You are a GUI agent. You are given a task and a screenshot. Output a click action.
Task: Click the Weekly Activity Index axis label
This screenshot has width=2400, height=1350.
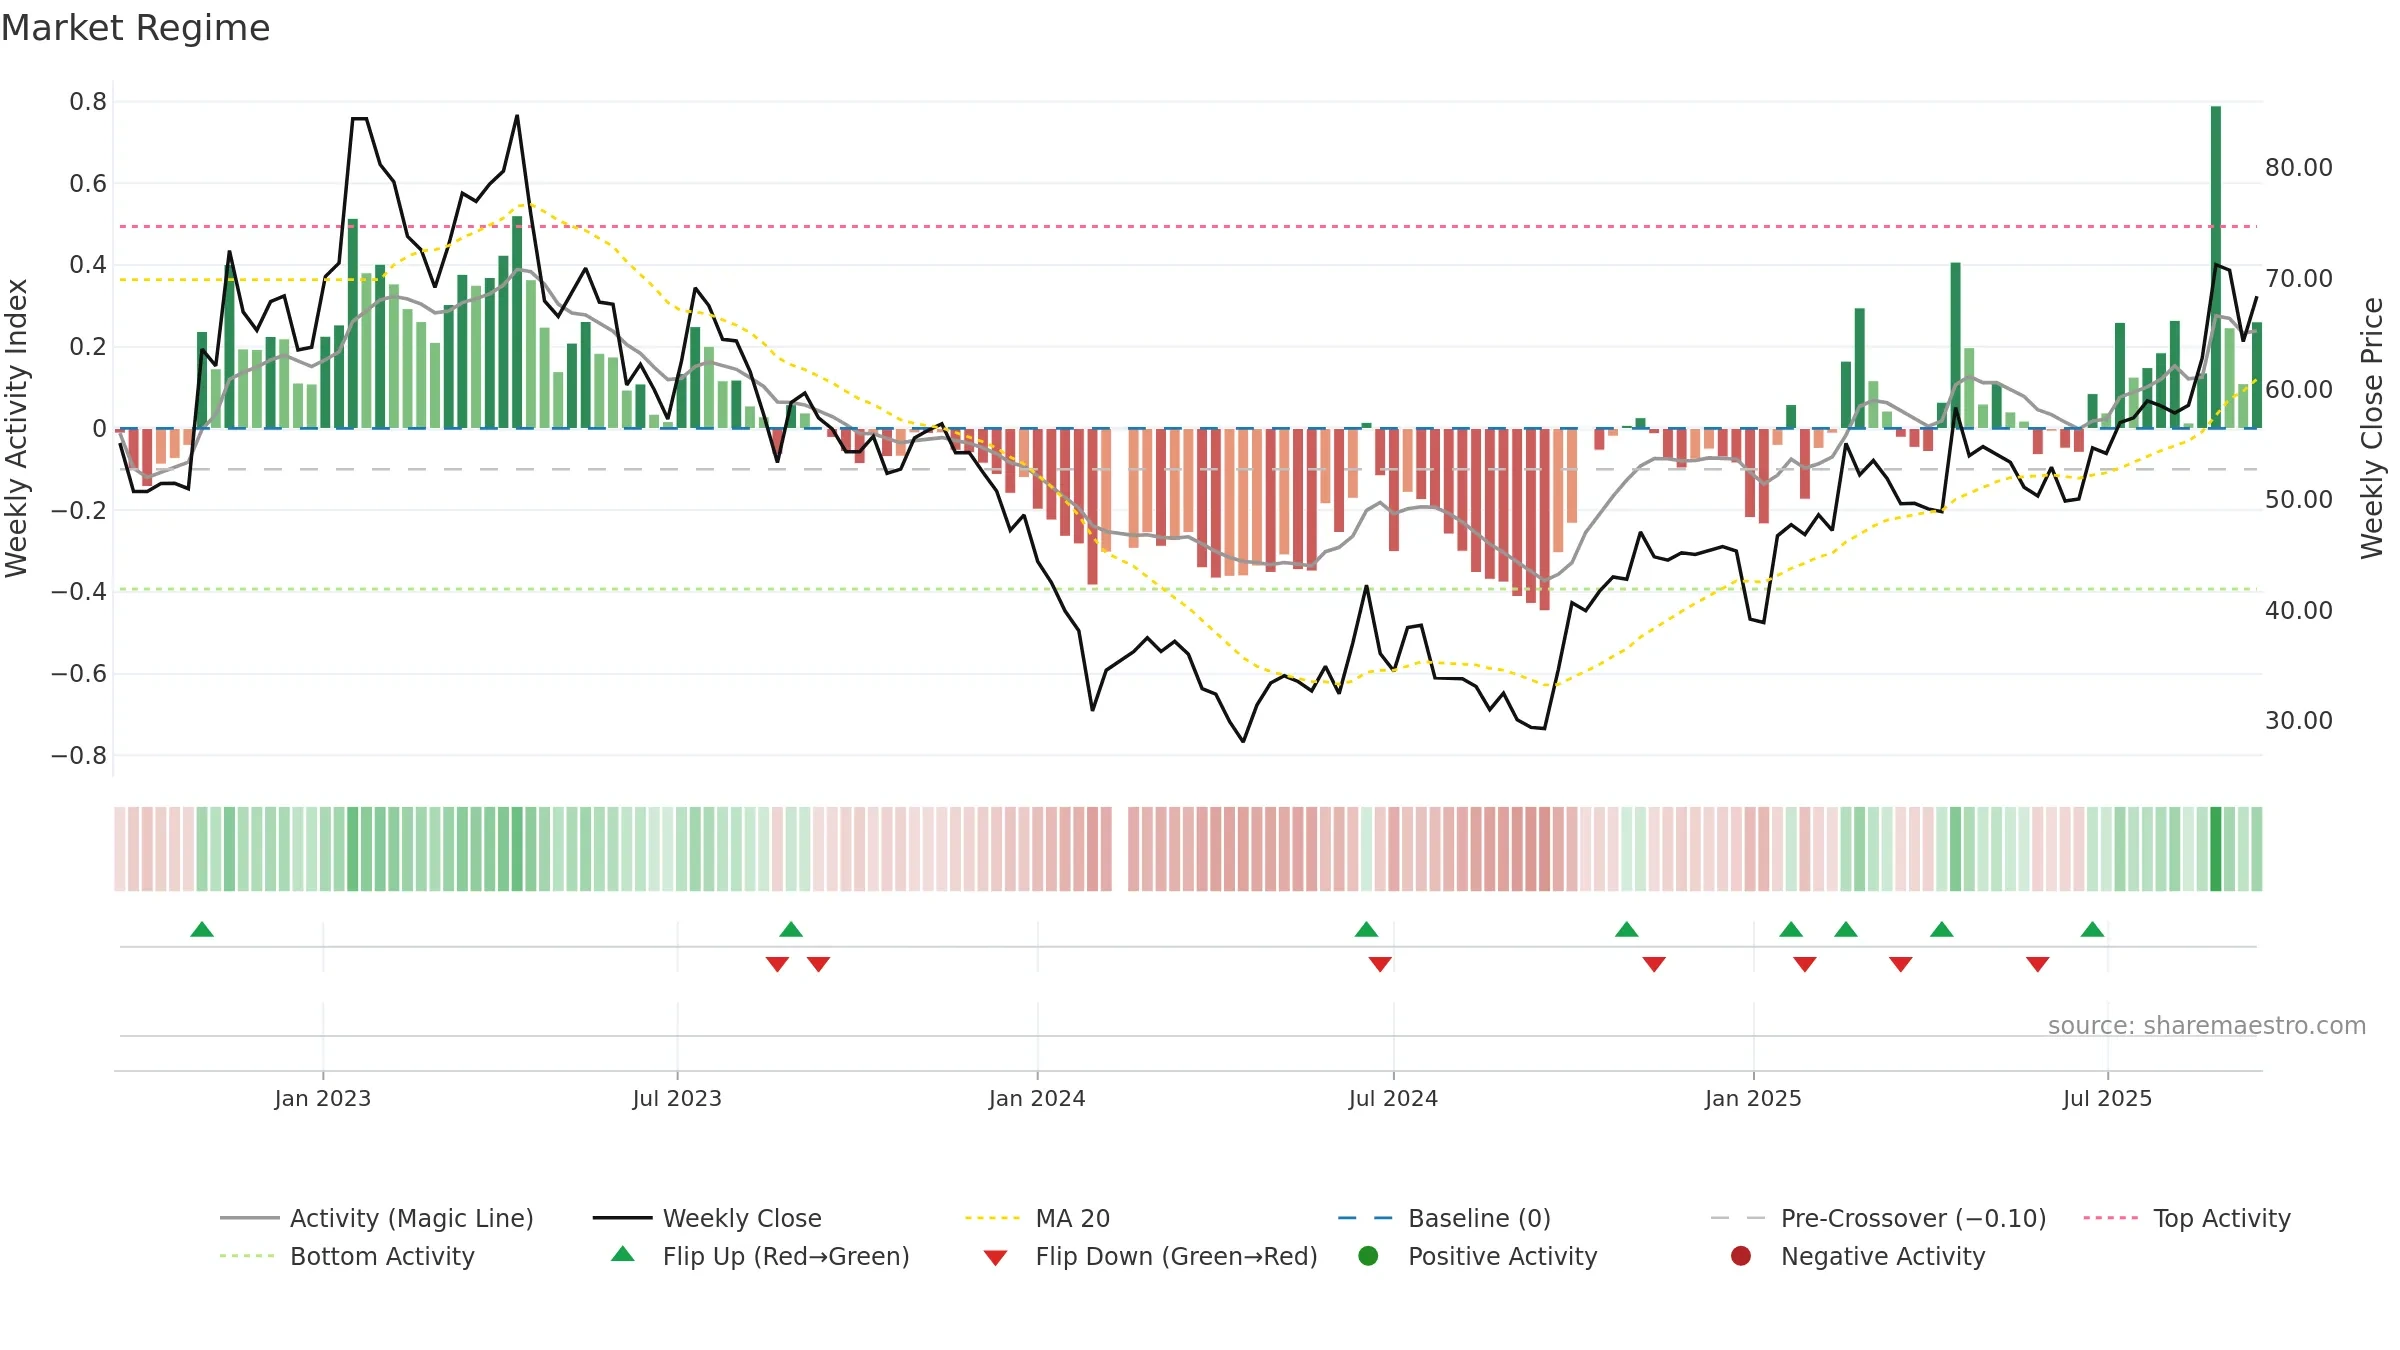[x=17, y=428]
